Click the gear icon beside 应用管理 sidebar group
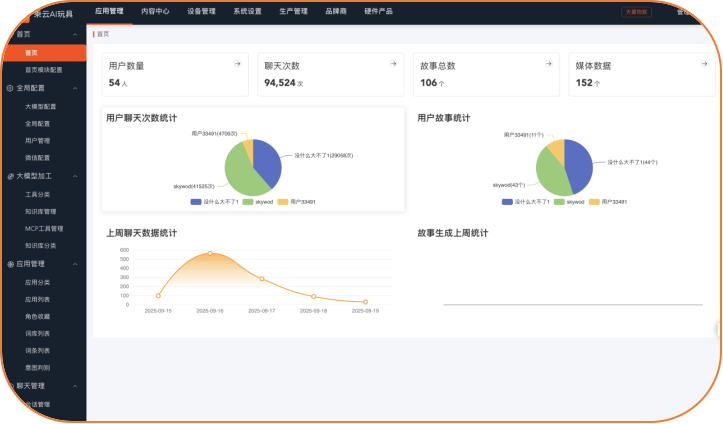 [9, 264]
